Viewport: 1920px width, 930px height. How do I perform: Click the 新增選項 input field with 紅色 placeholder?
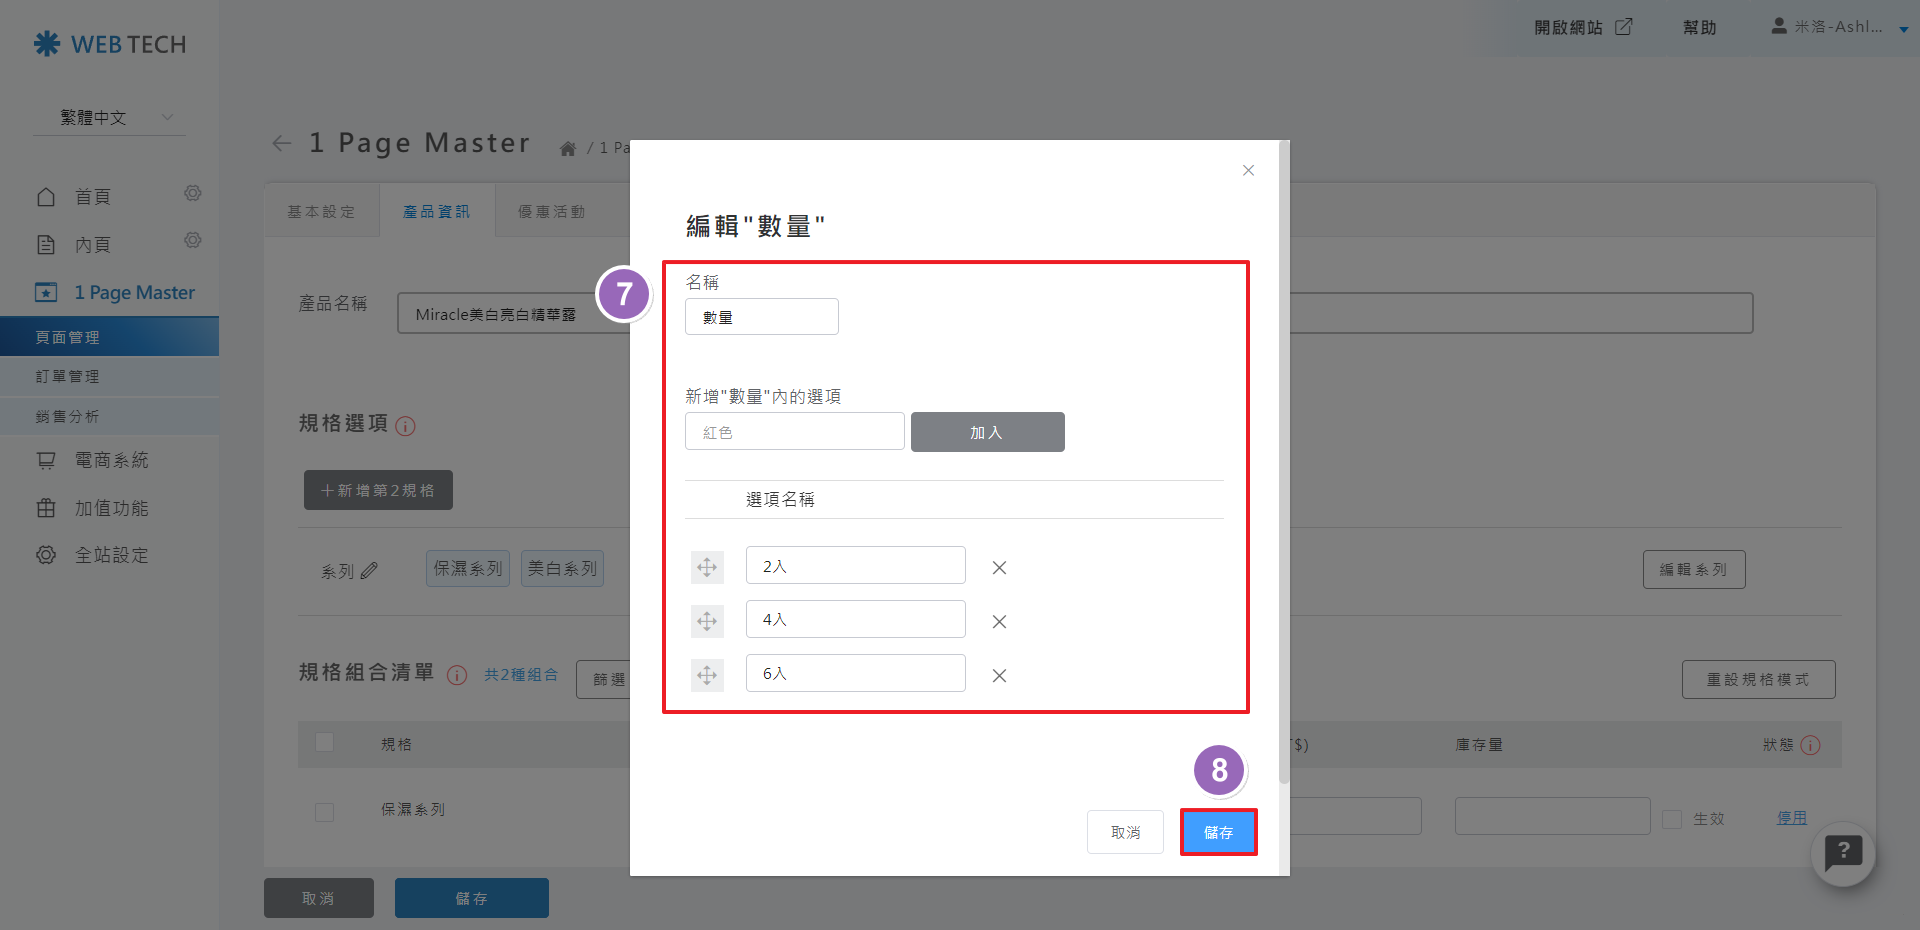point(794,432)
